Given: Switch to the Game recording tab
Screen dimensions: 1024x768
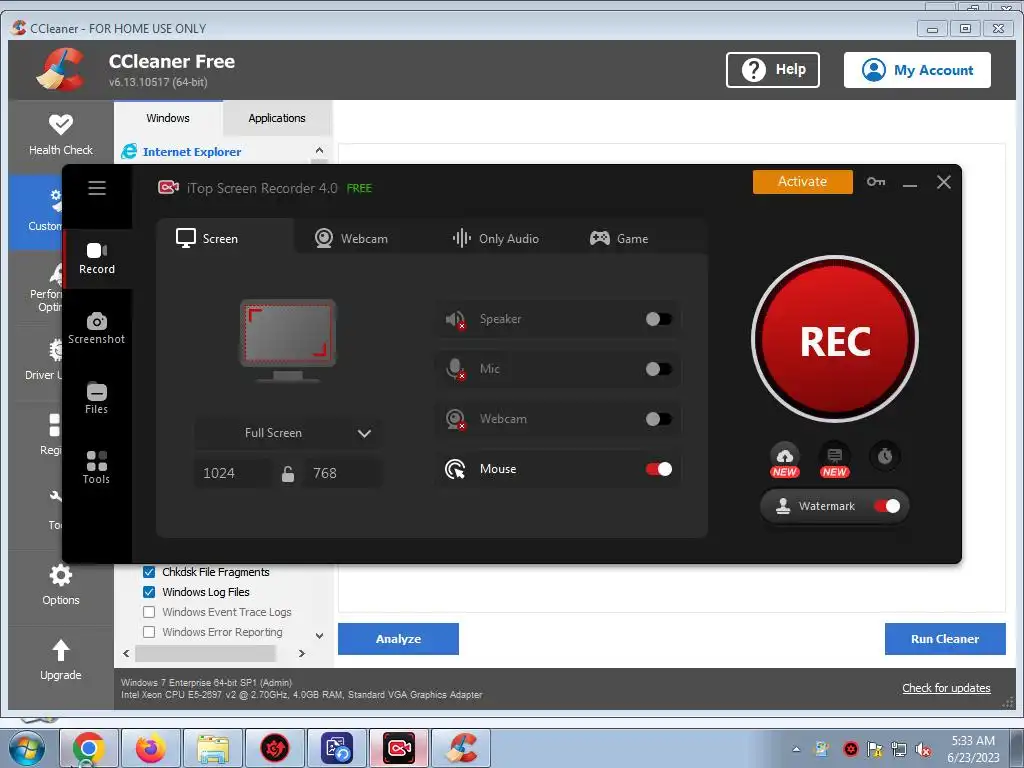Looking at the screenshot, I should pyautogui.click(x=618, y=238).
